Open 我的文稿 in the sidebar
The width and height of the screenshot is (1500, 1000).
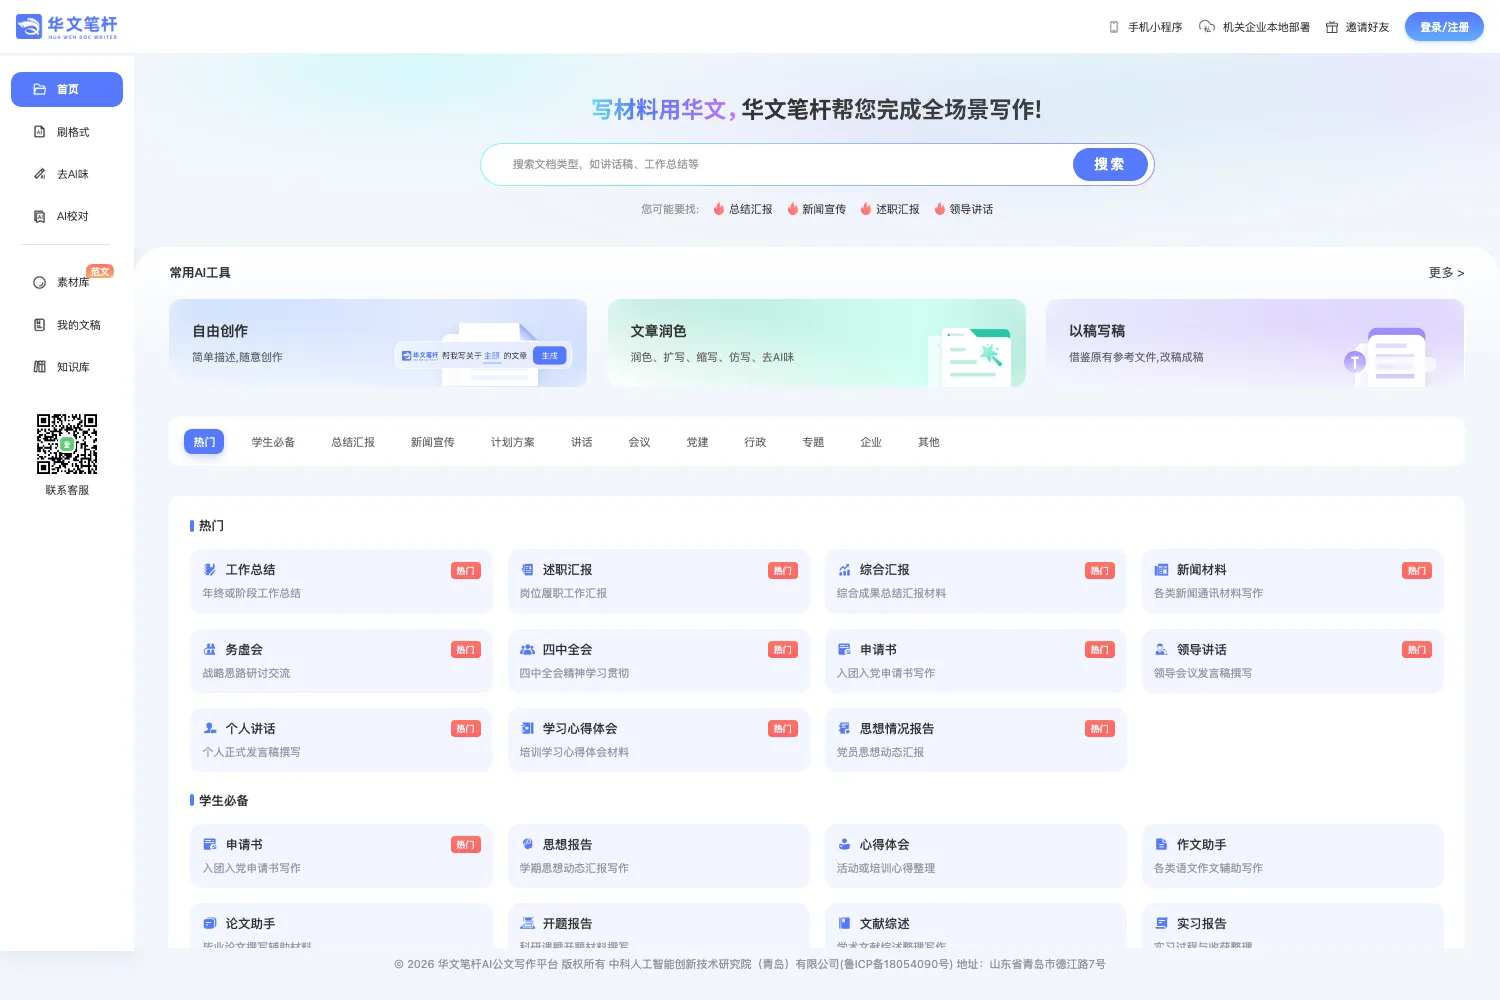click(x=67, y=325)
